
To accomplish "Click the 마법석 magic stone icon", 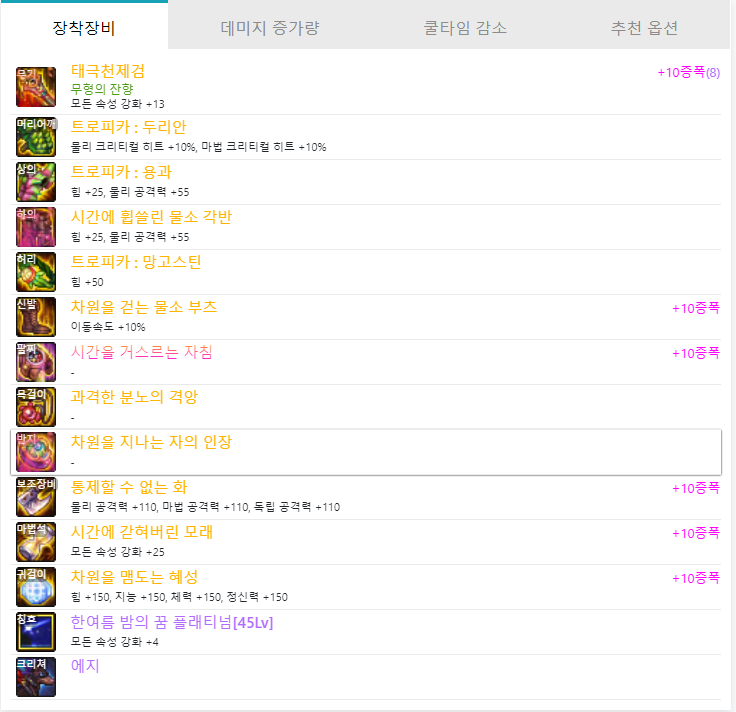I will click(x=36, y=542).
